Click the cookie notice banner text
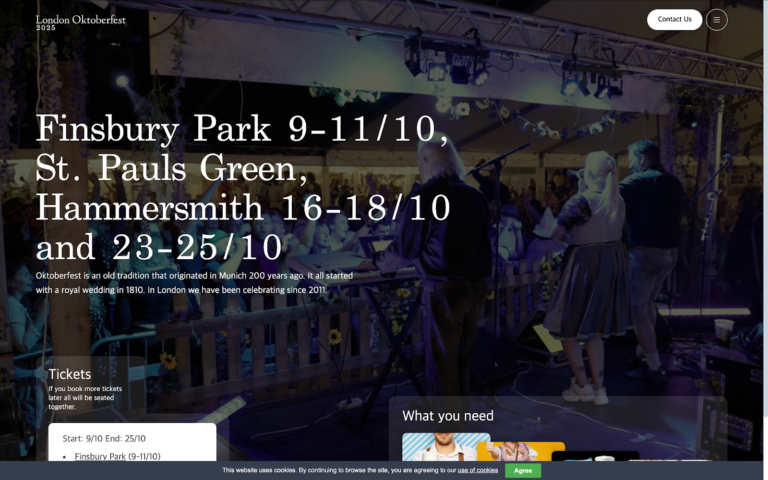Image resolution: width=768 pixels, height=480 pixels. tap(340, 470)
